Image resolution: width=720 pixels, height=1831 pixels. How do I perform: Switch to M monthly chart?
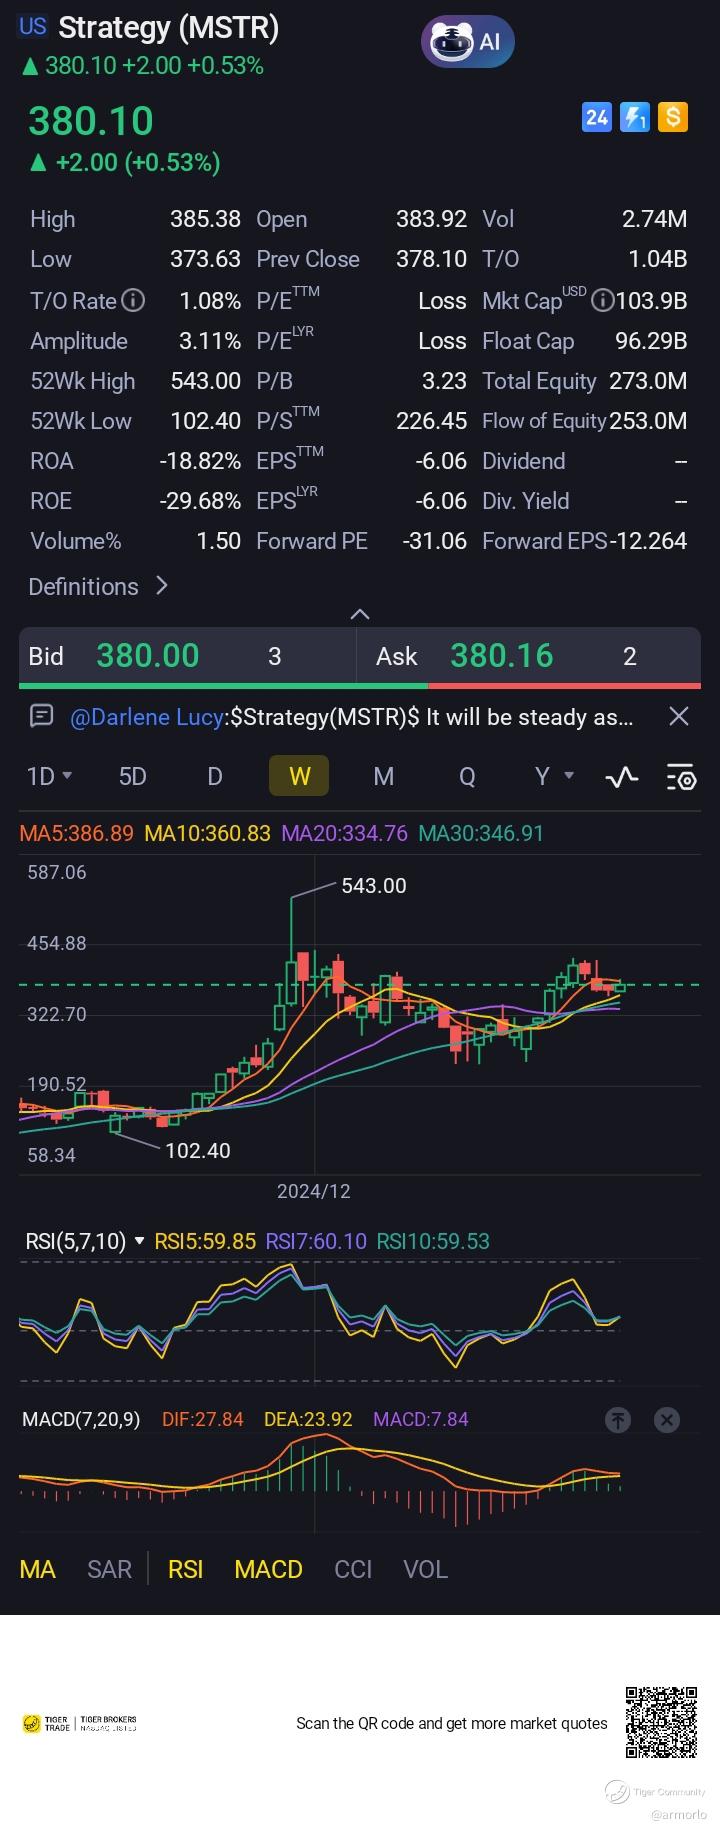point(383,776)
